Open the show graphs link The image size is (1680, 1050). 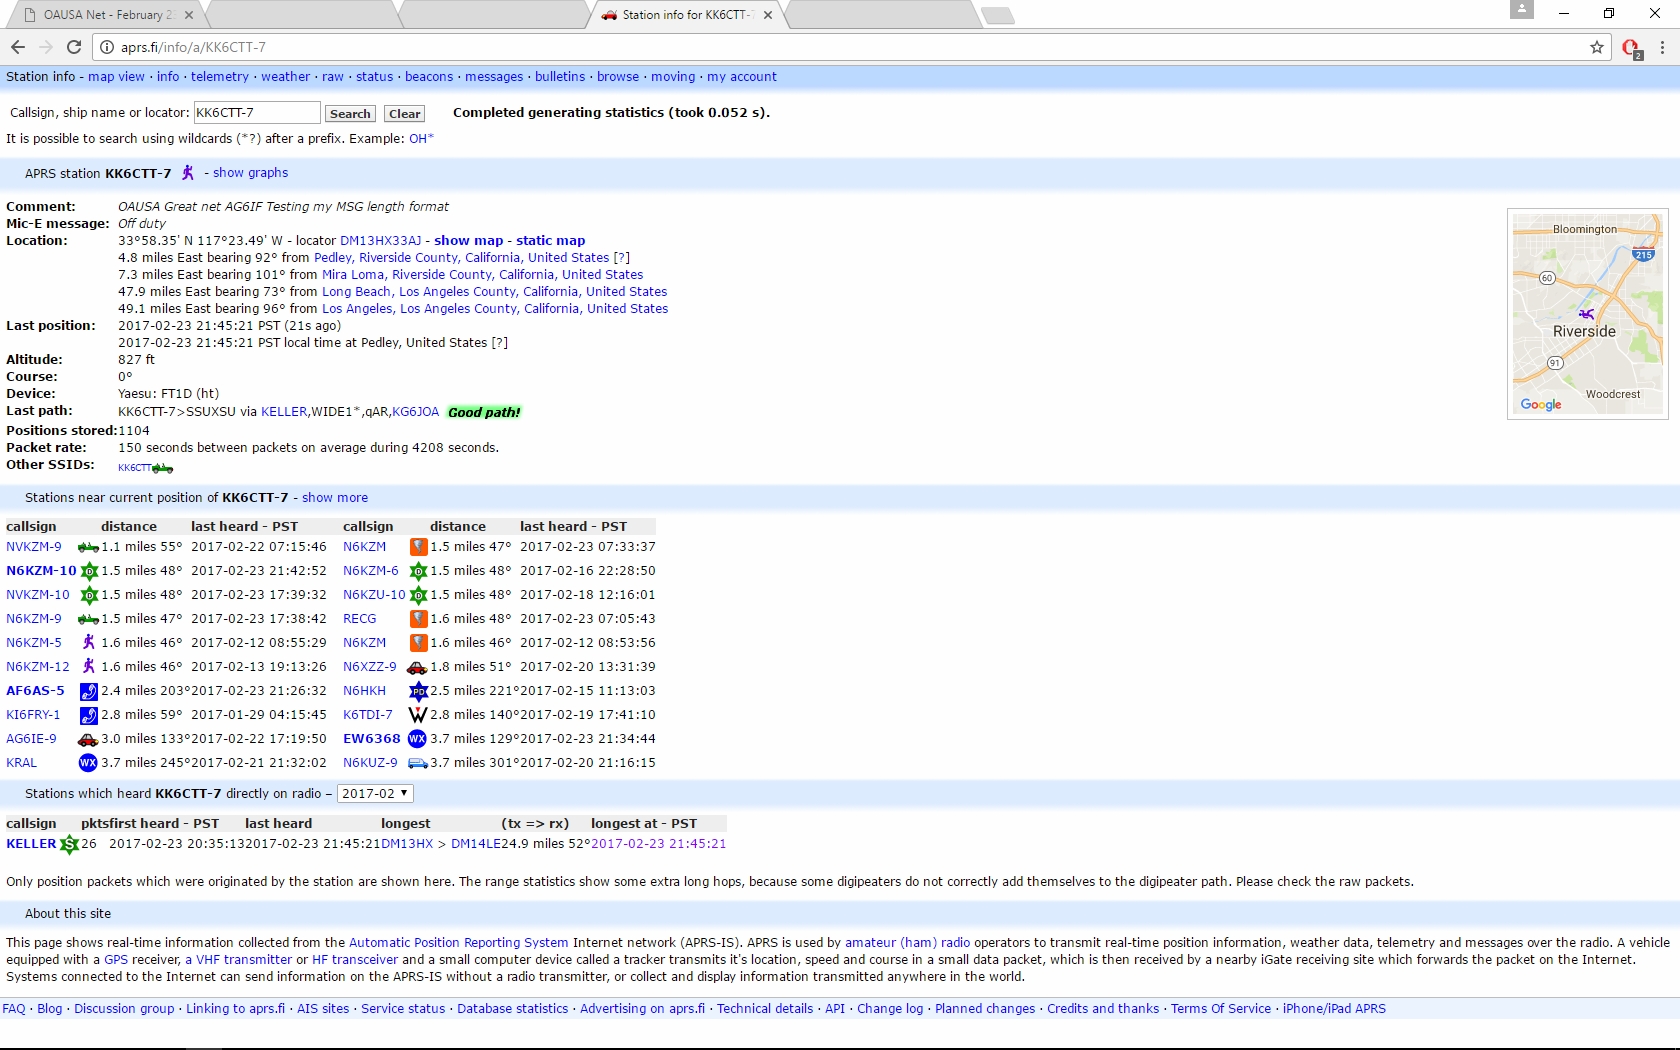(250, 173)
